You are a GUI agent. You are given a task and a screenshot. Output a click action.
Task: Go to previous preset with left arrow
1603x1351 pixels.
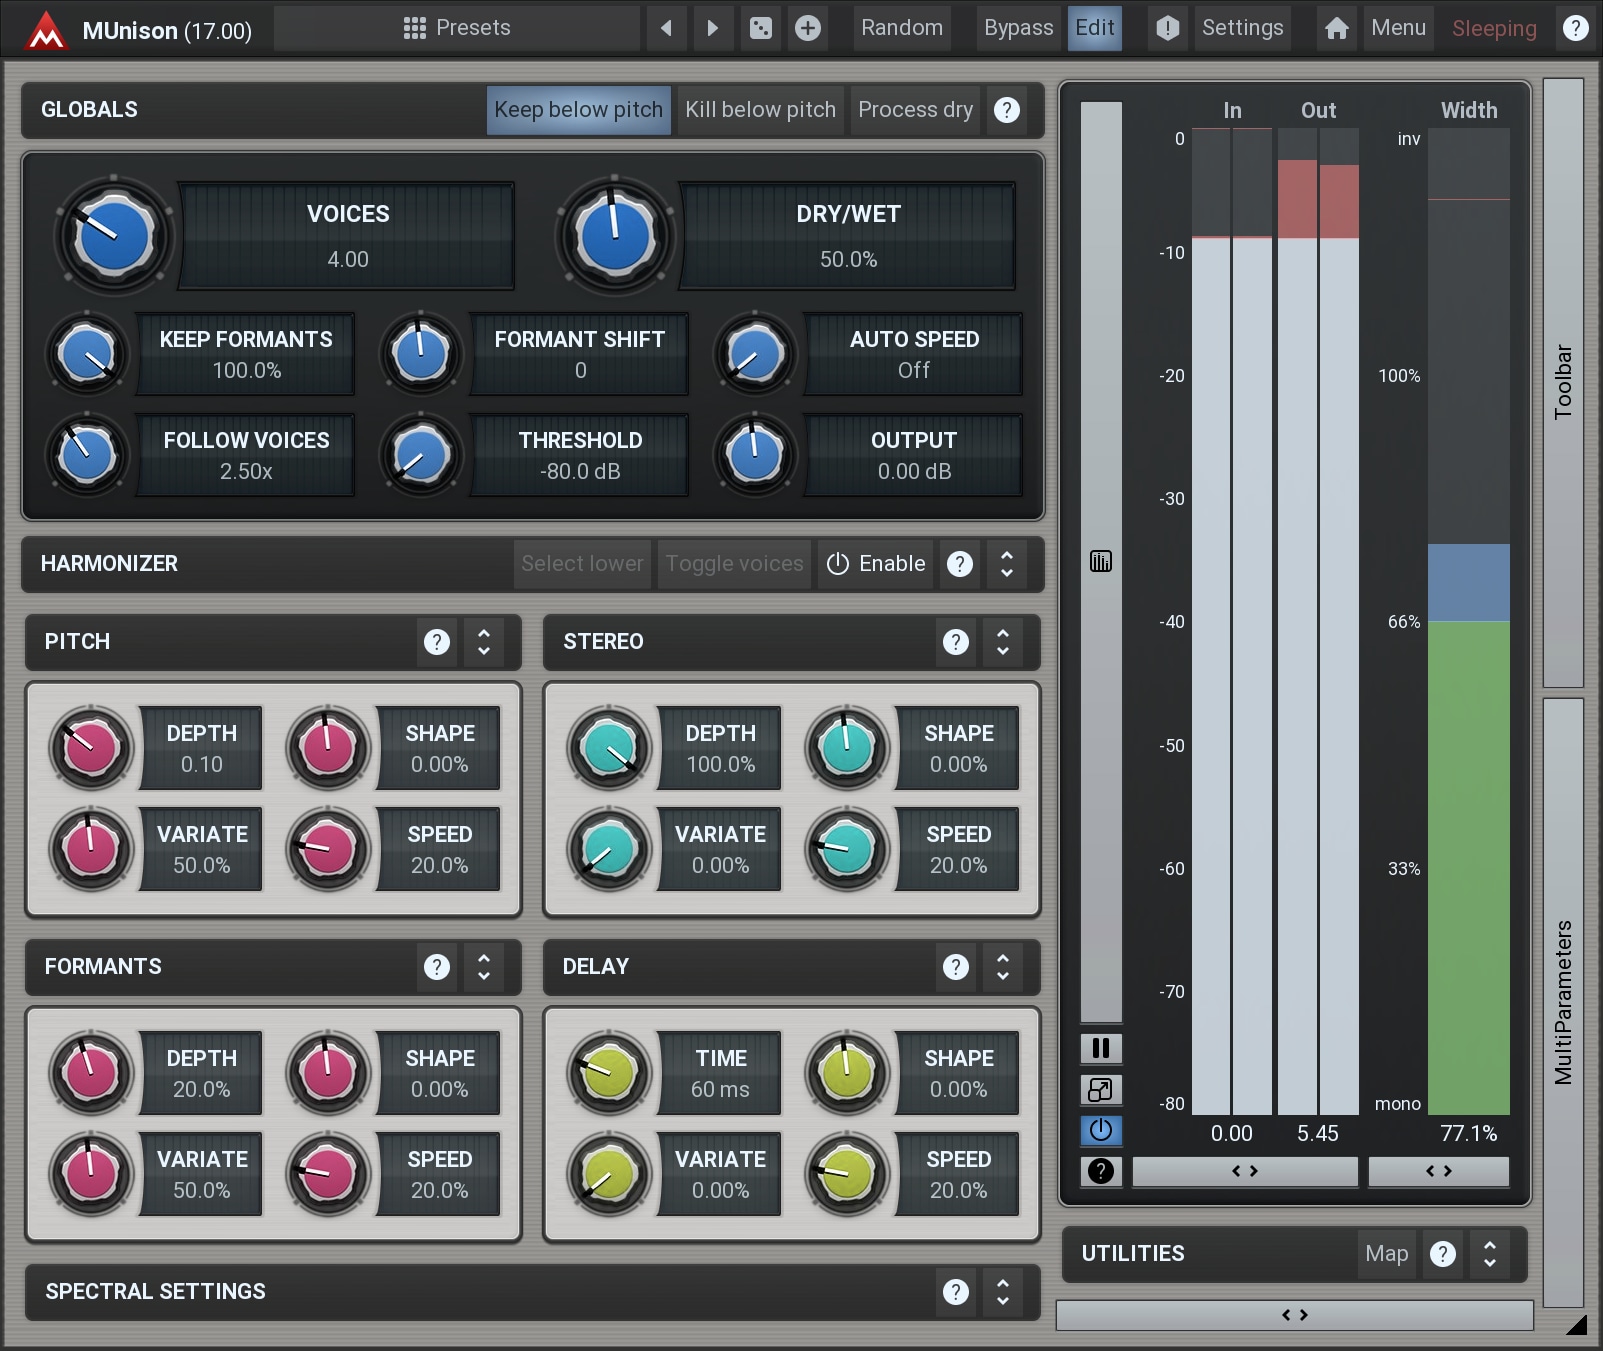click(666, 28)
